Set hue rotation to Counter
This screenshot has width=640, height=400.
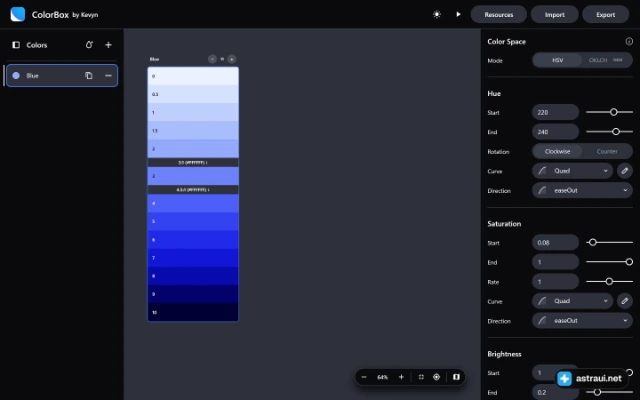tap(607, 151)
